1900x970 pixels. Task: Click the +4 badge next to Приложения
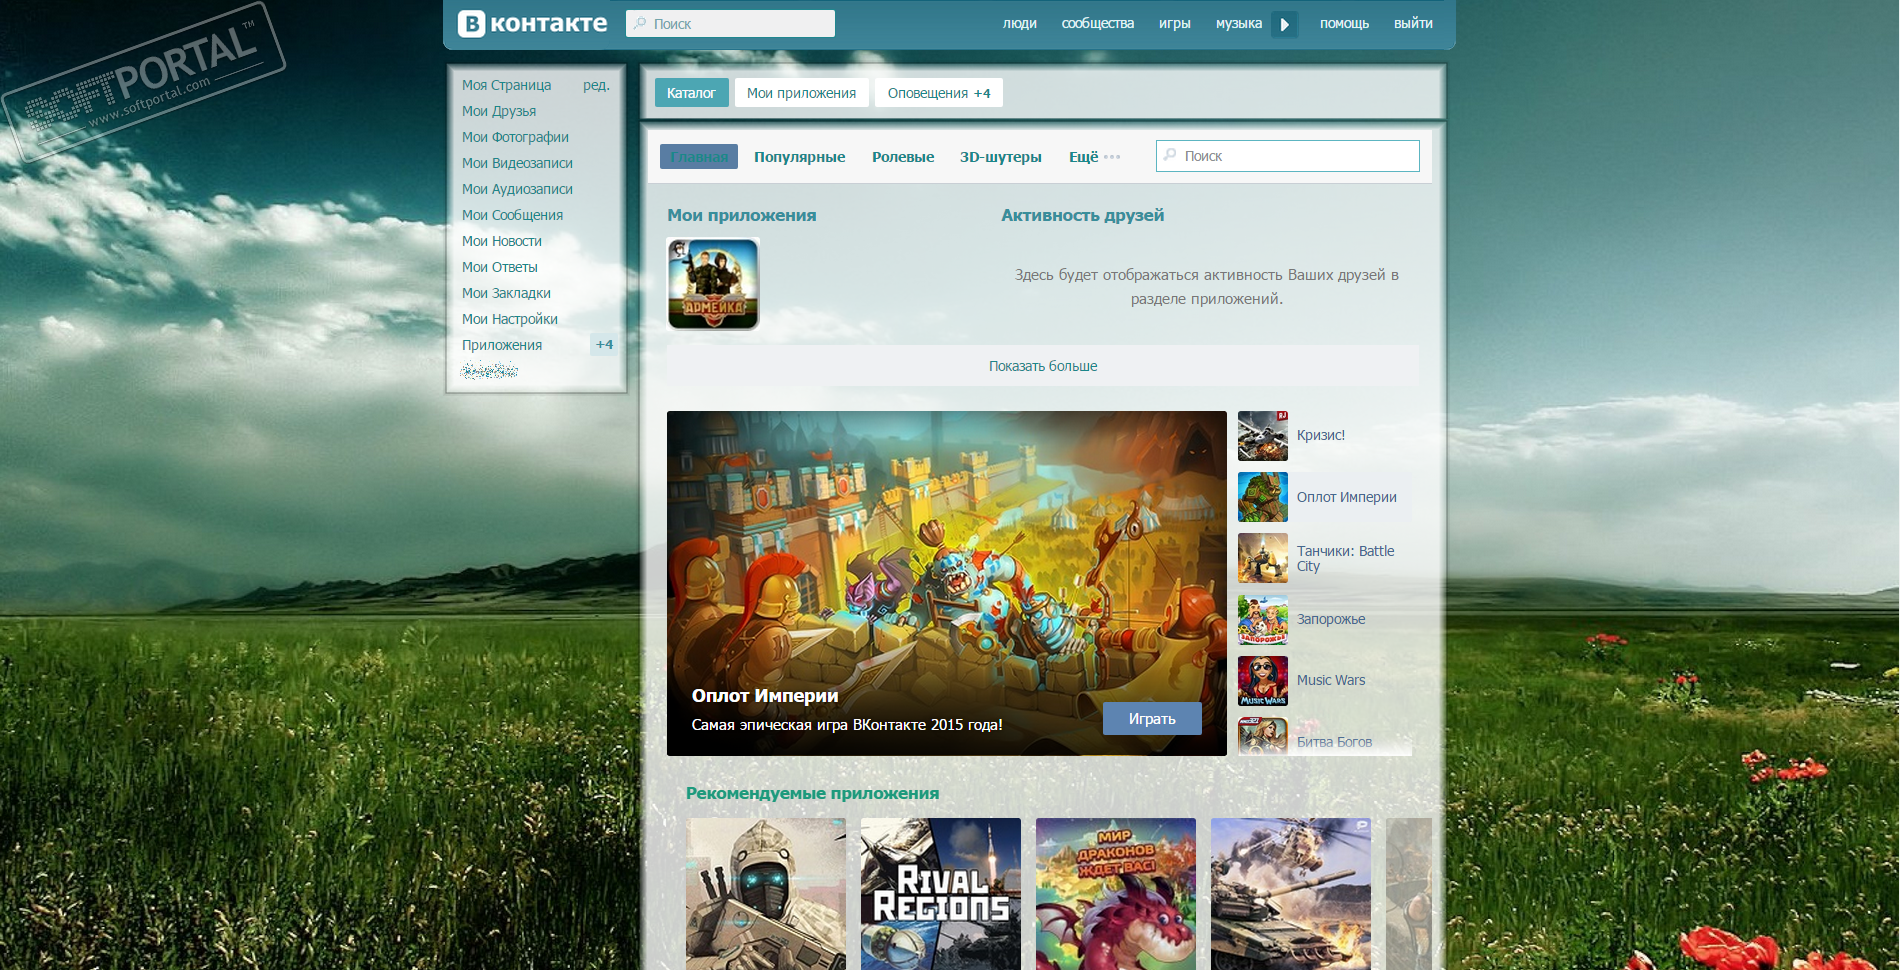(x=604, y=345)
